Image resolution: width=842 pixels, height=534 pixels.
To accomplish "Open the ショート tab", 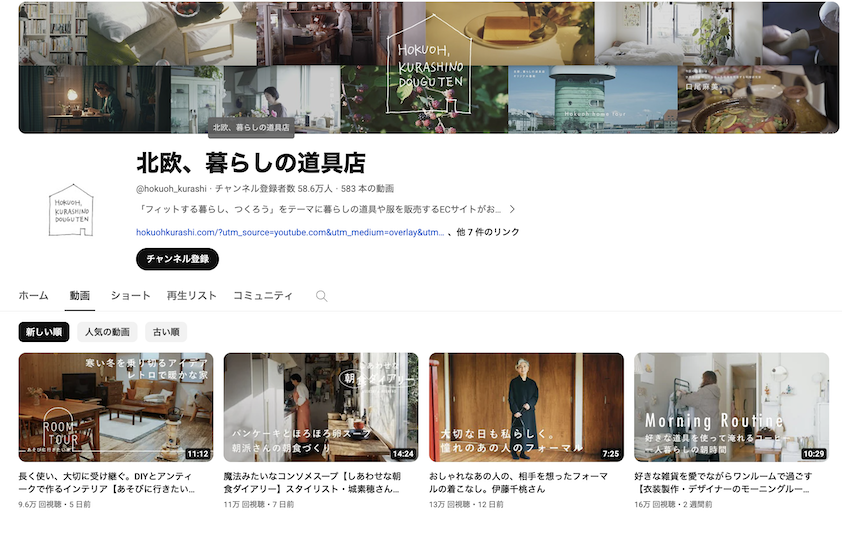I will [130, 295].
